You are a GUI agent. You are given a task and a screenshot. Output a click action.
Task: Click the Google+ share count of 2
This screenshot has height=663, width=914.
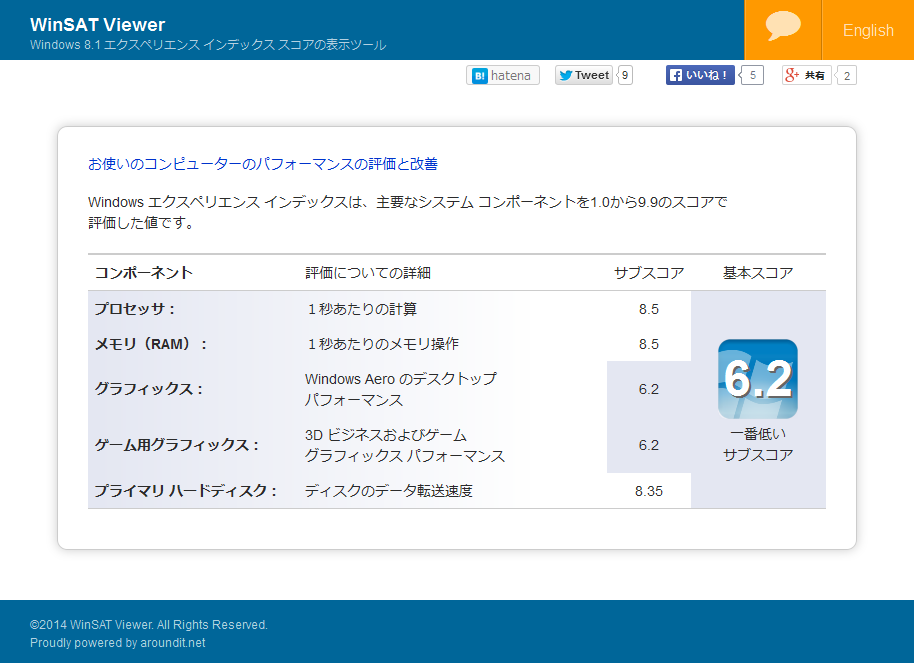click(x=847, y=76)
